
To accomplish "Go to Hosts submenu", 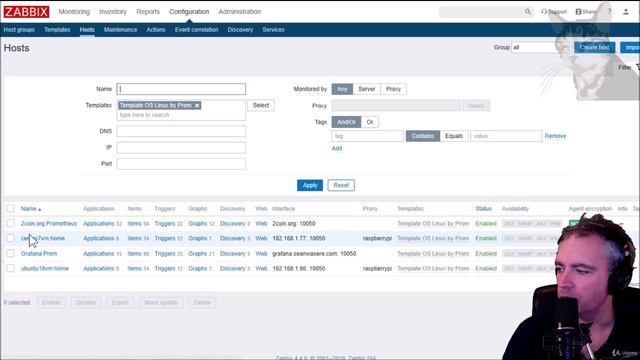I will pyautogui.click(x=87, y=30).
